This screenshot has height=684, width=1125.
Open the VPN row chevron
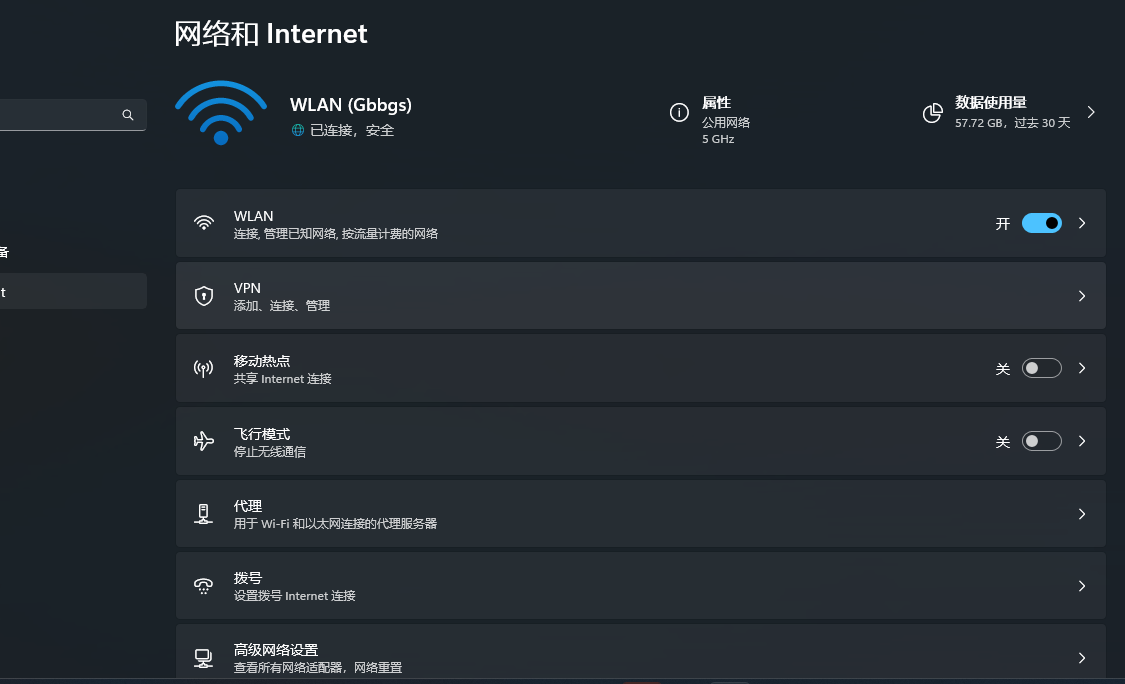point(1082,296)
